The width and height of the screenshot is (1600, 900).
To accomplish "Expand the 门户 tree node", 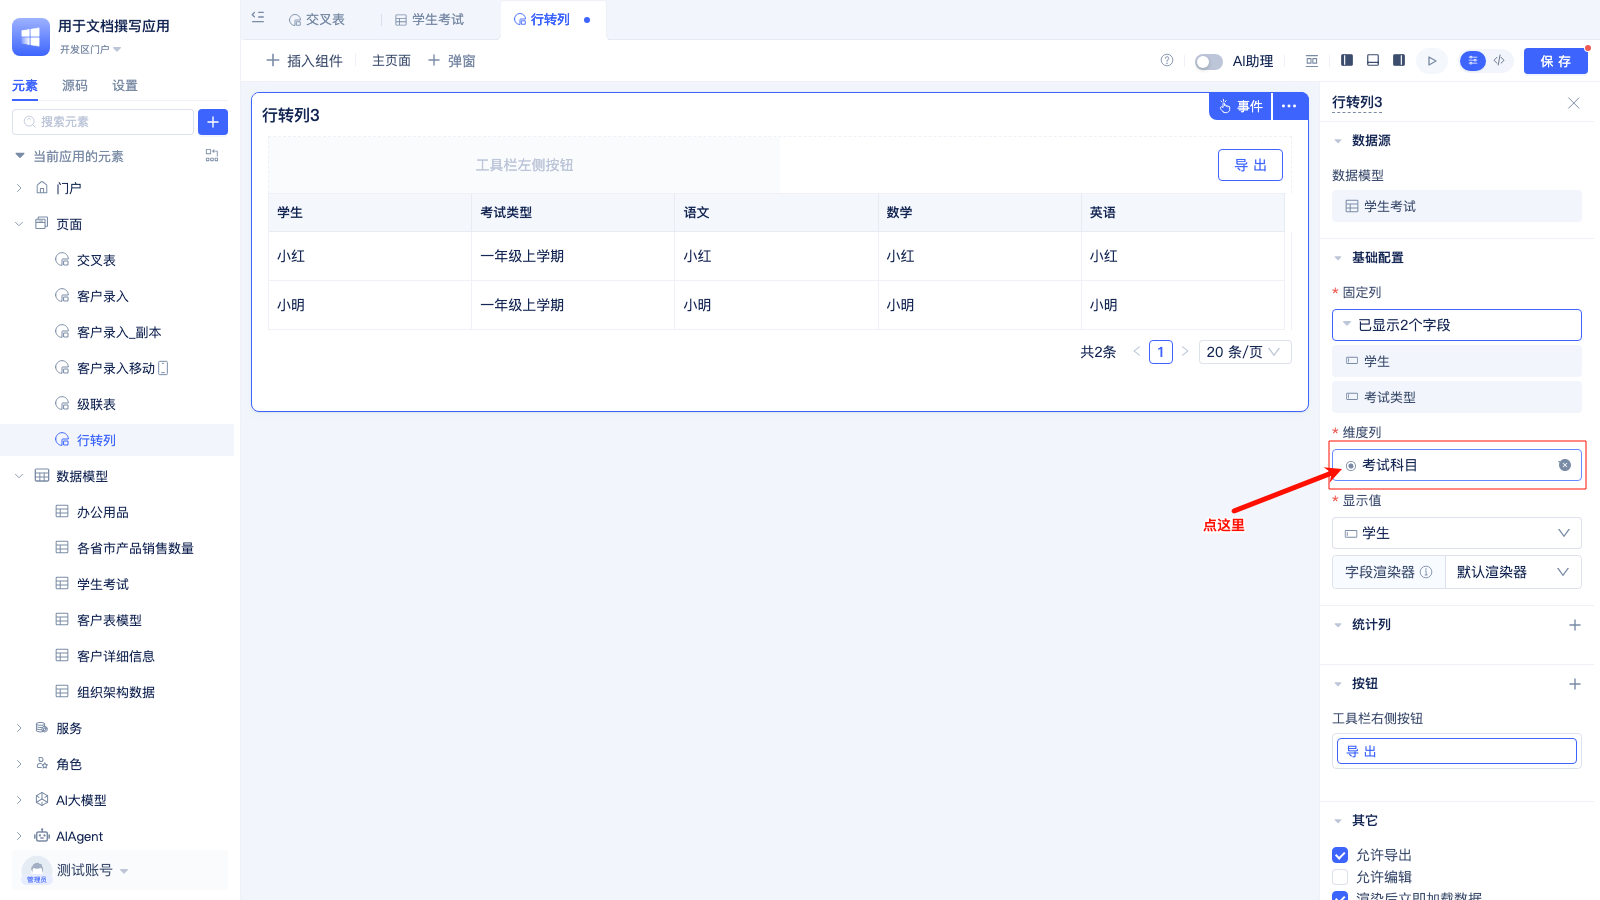I will coord(19,188).
